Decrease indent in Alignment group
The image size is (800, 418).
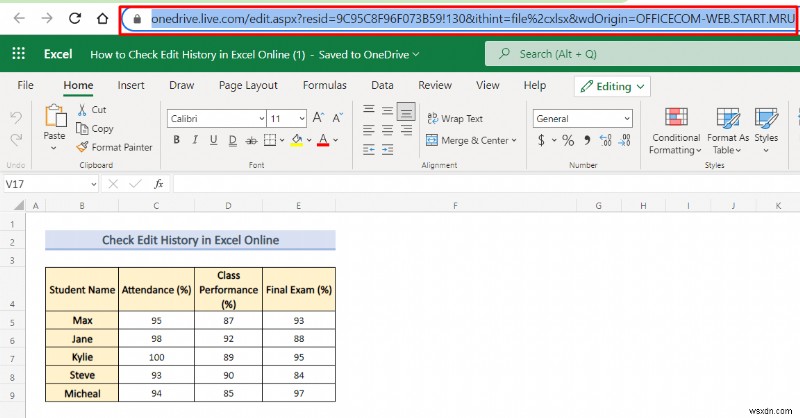(369, 150)
